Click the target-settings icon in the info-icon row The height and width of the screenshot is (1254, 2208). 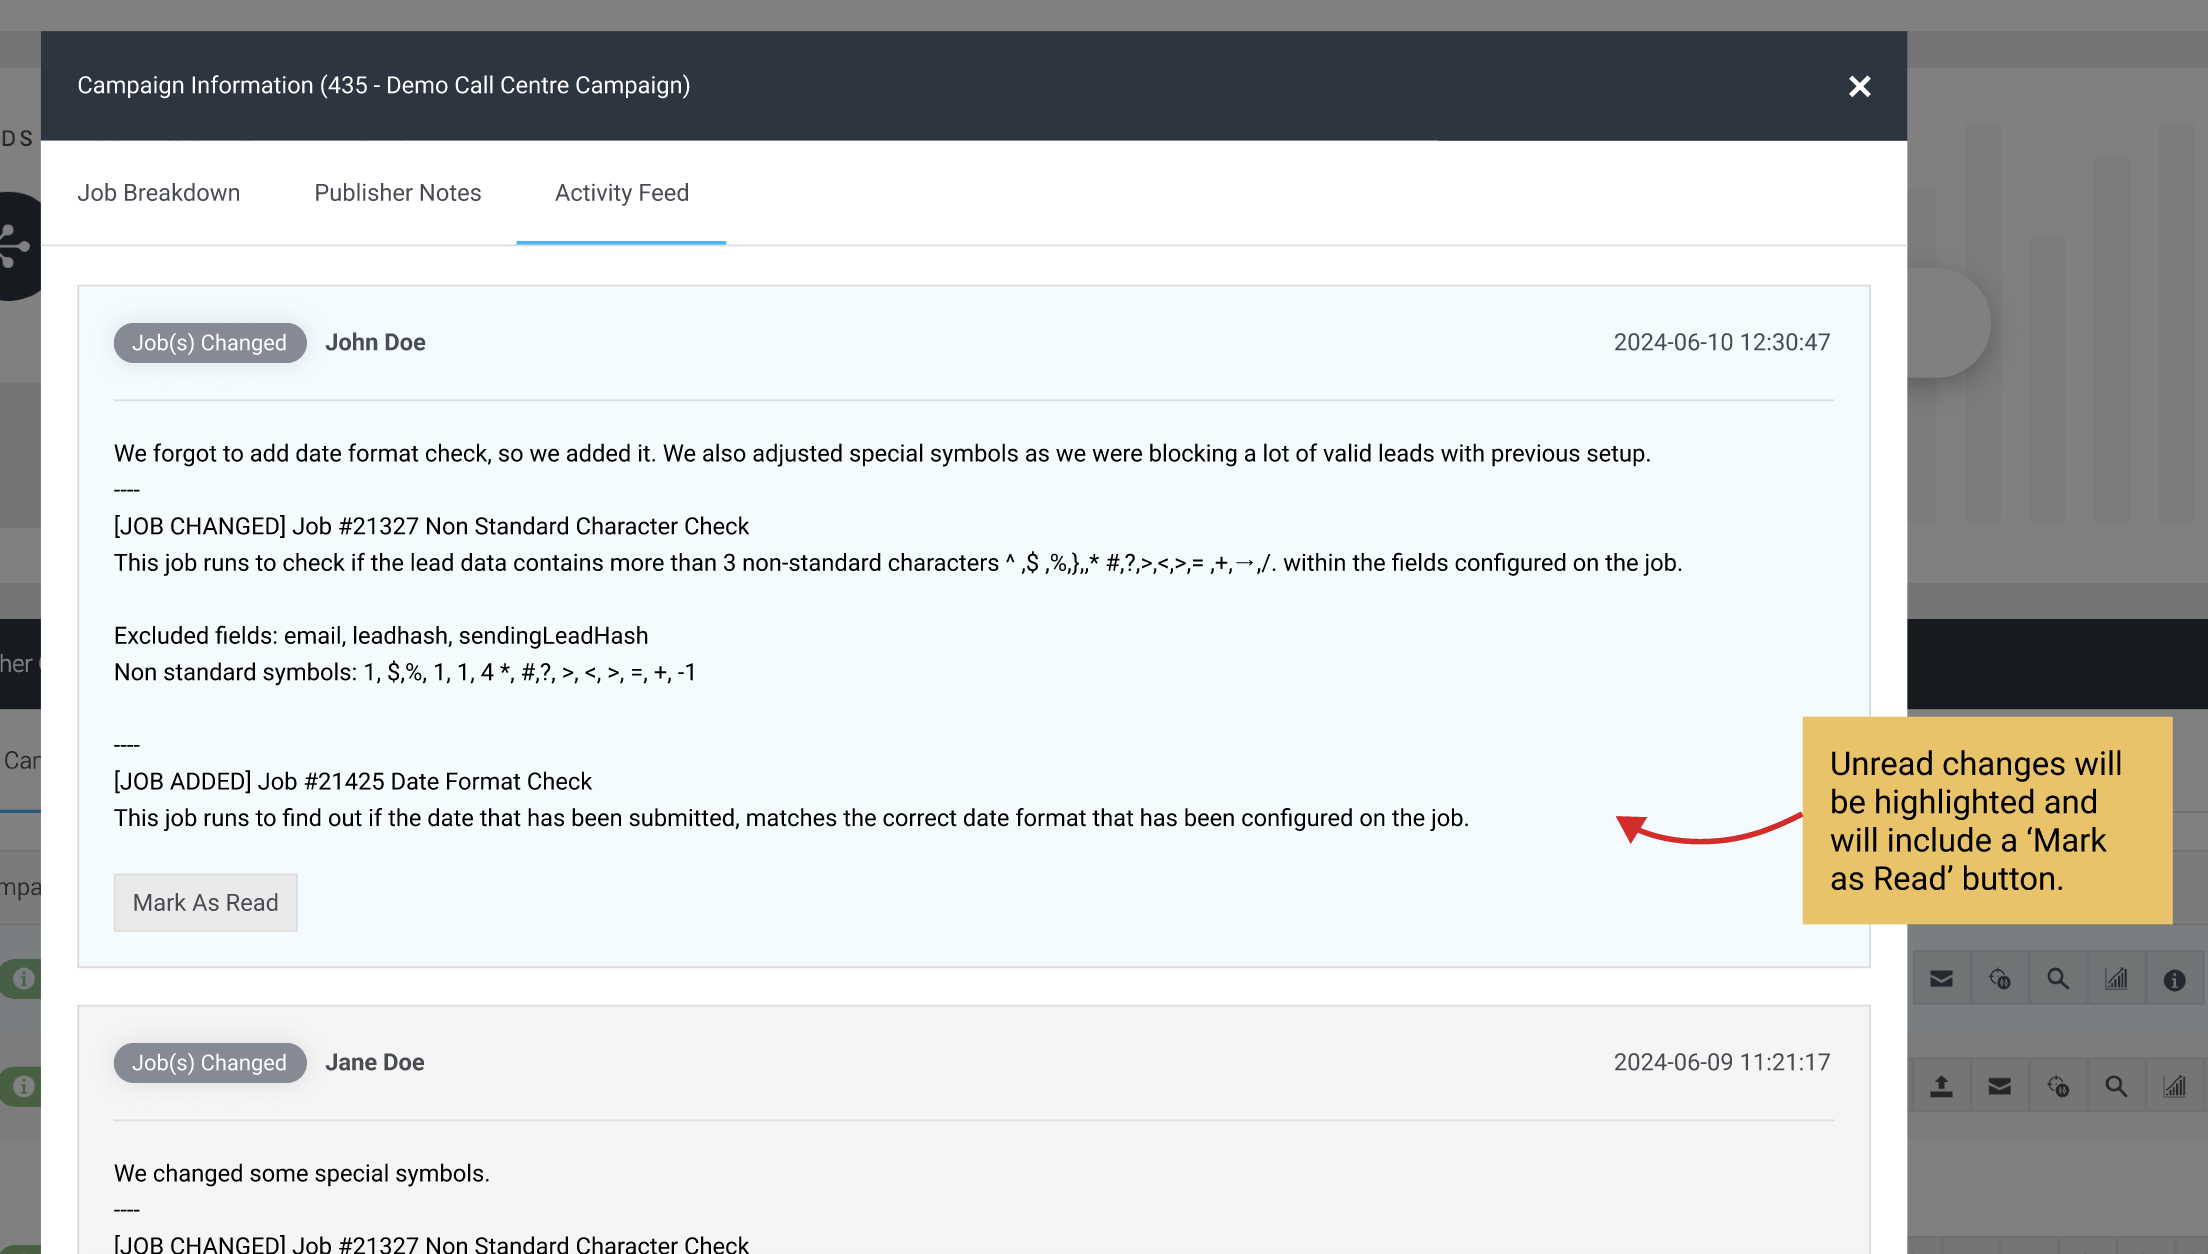click(x=1999, y=979)
